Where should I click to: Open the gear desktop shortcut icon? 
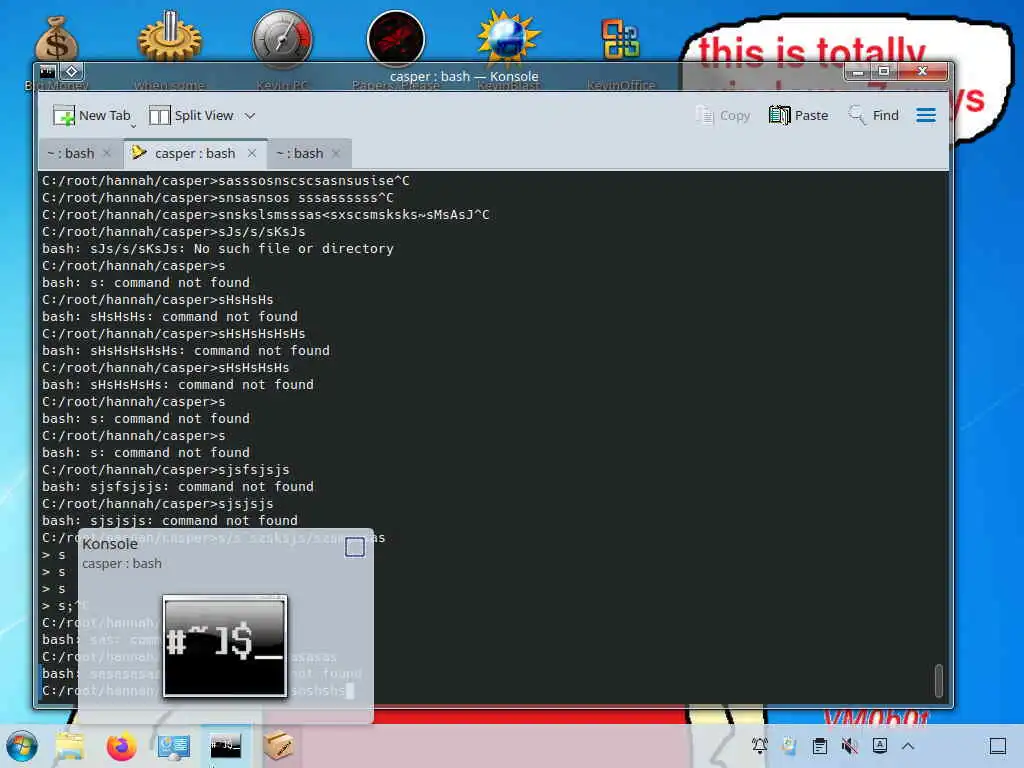(170, 36)
